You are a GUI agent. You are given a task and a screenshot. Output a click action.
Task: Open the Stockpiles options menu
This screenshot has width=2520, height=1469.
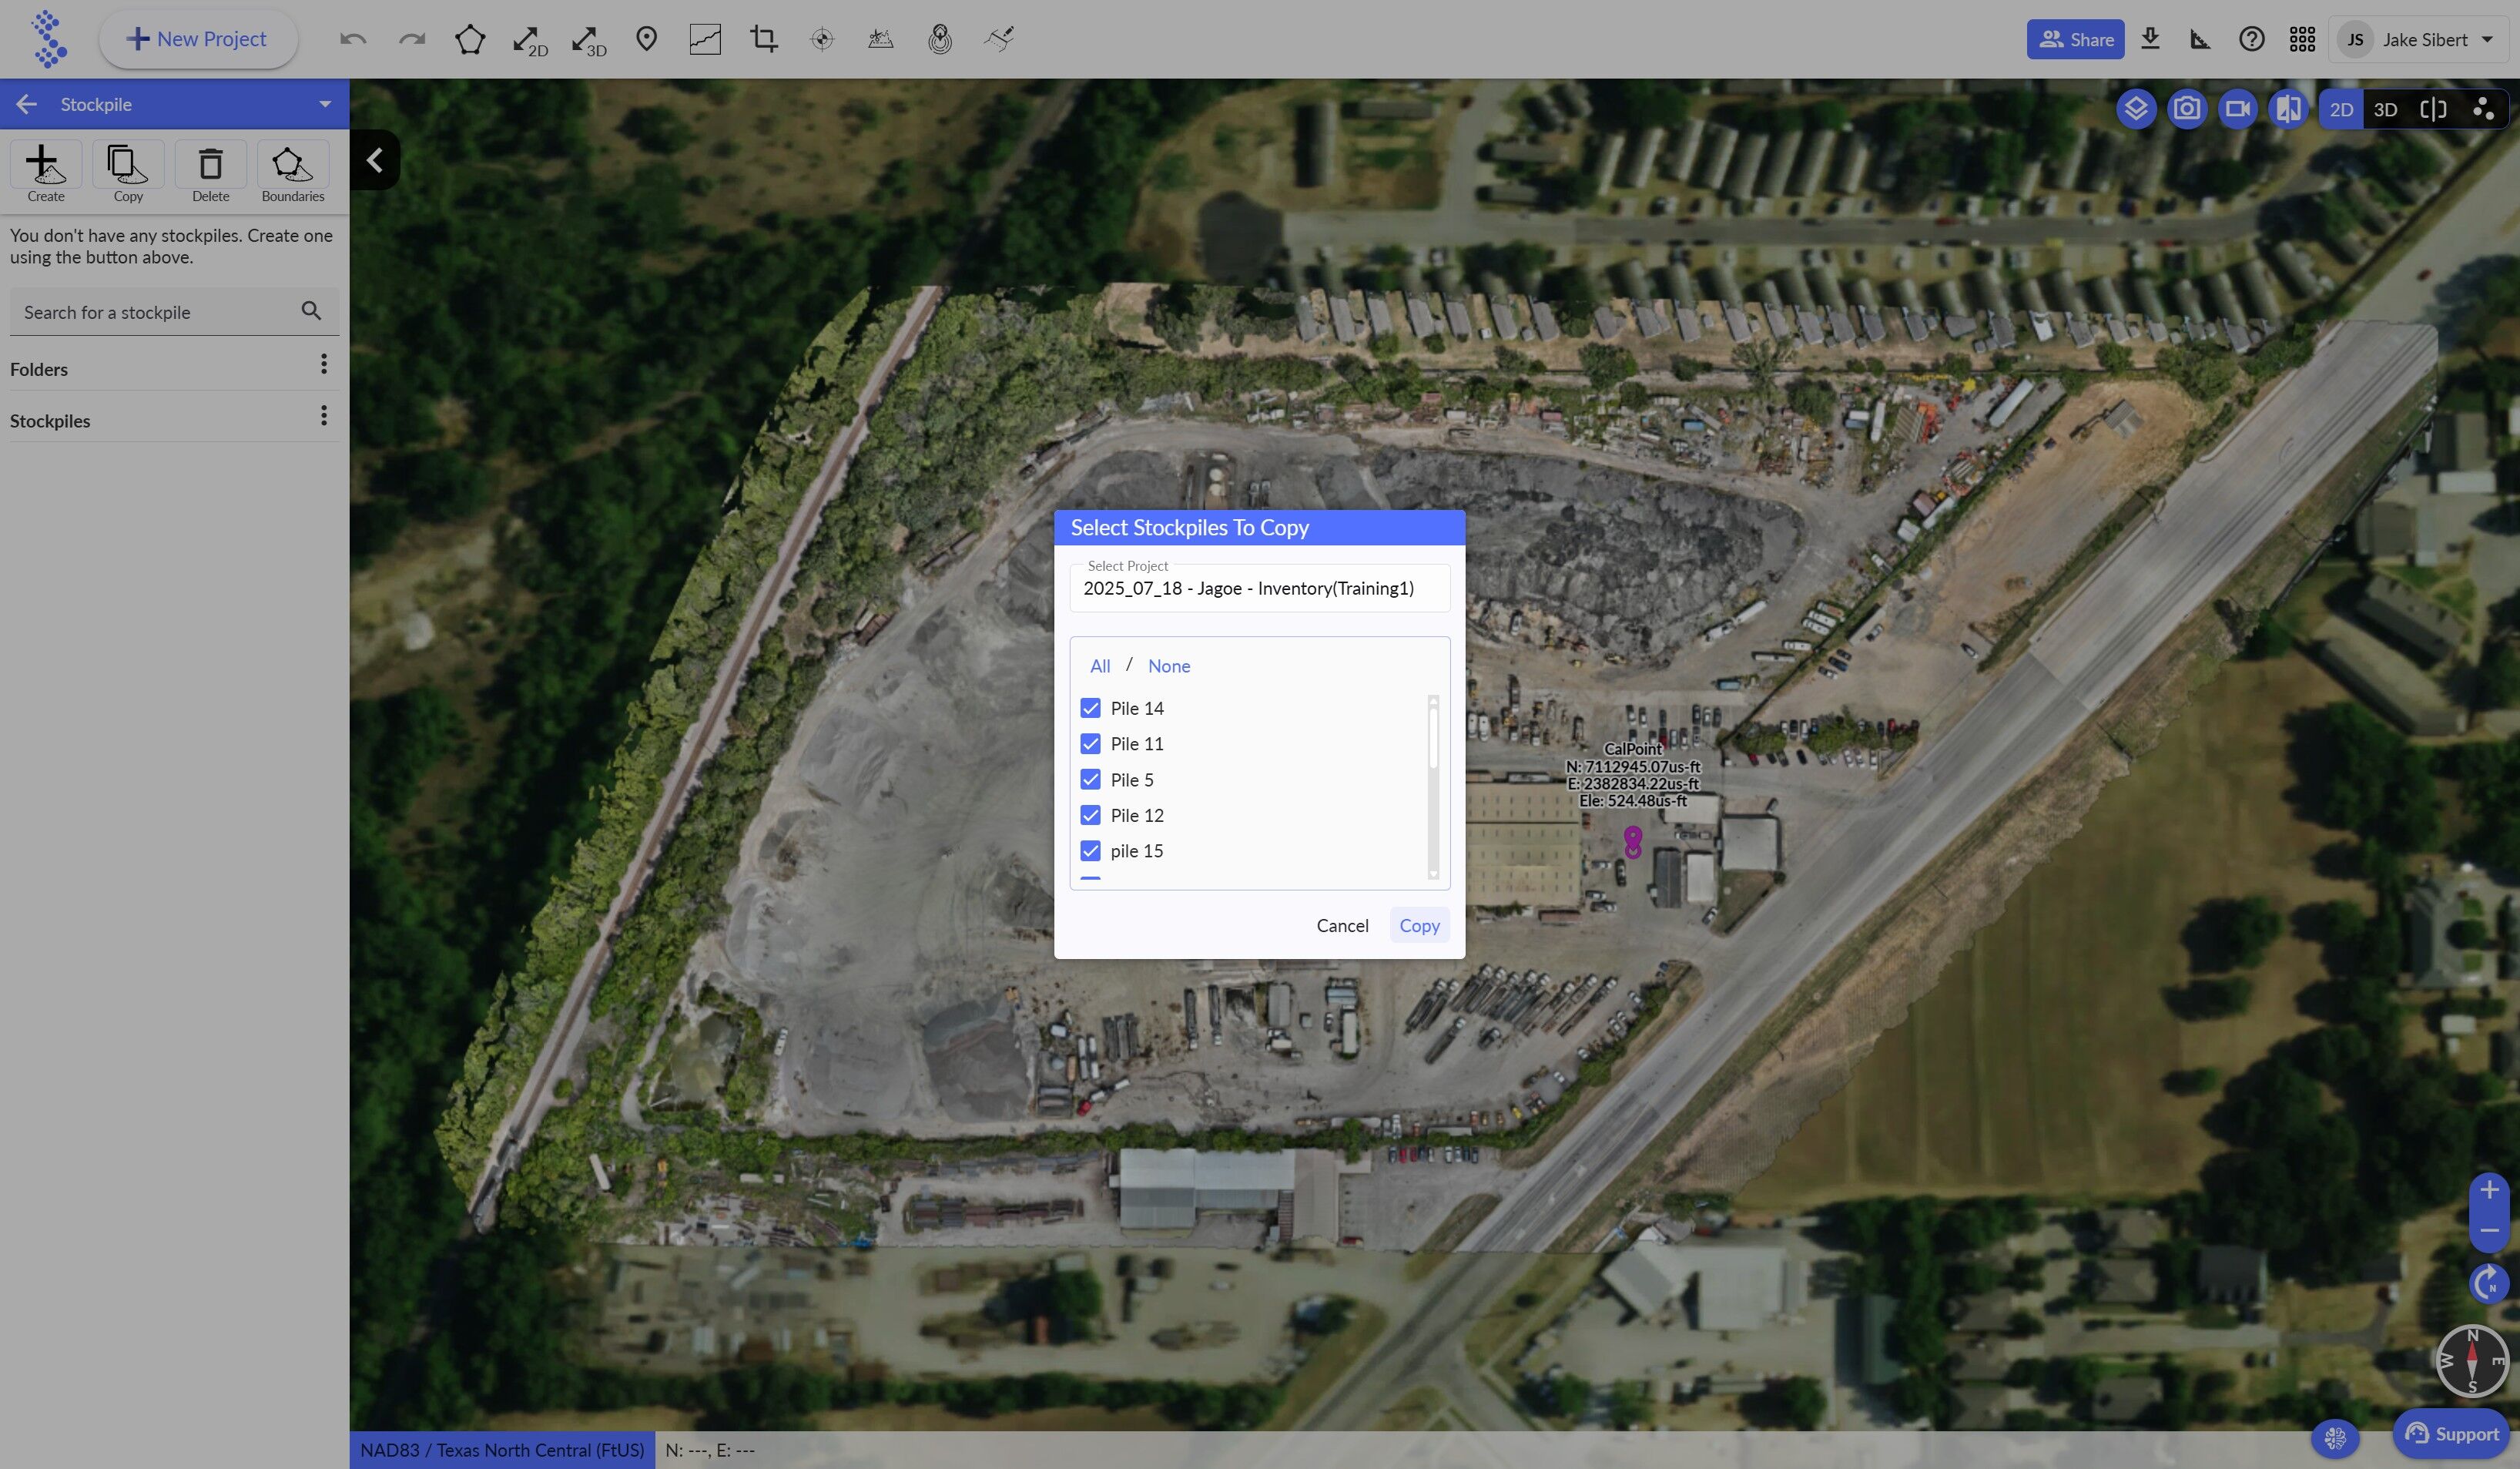[323, 416]
